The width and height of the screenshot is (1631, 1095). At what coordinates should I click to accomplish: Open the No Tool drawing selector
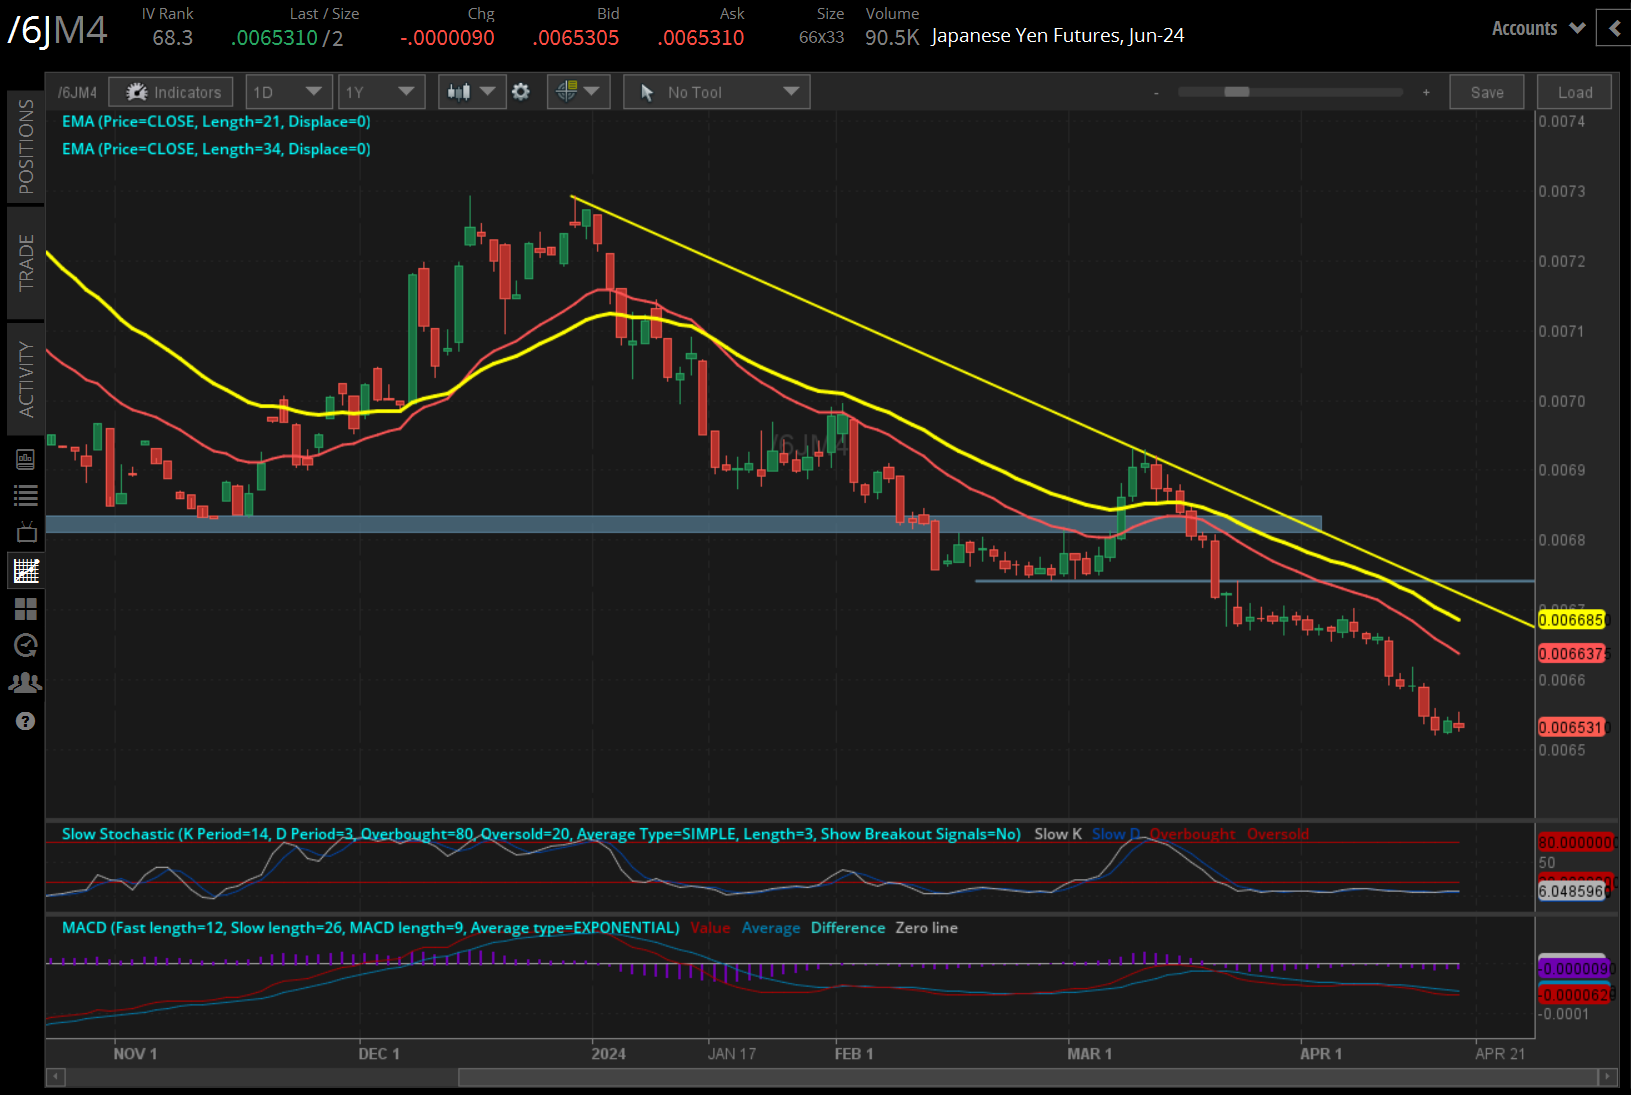[716, 92]
